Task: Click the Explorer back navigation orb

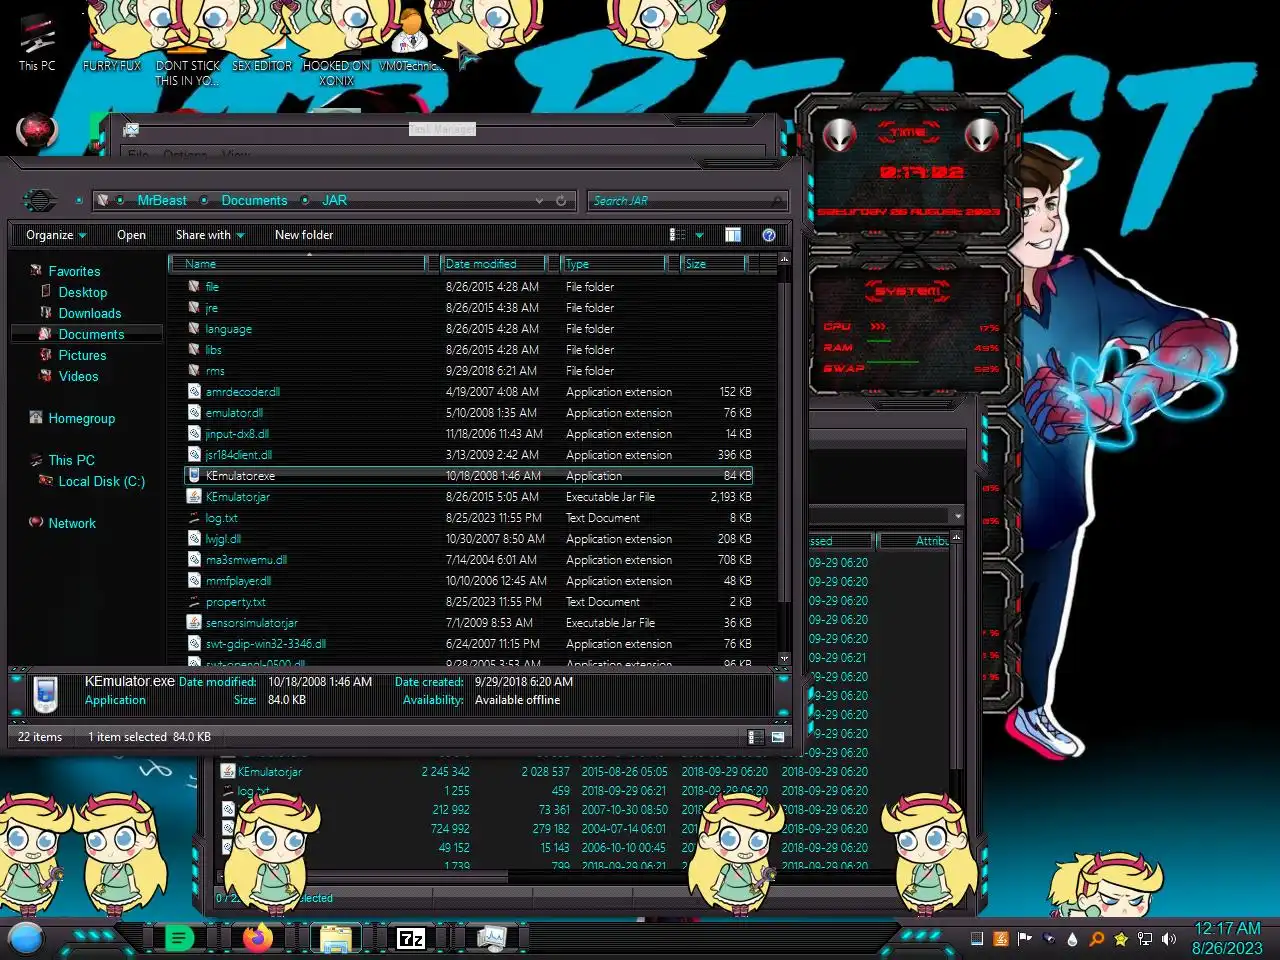Action: [39, 200]
